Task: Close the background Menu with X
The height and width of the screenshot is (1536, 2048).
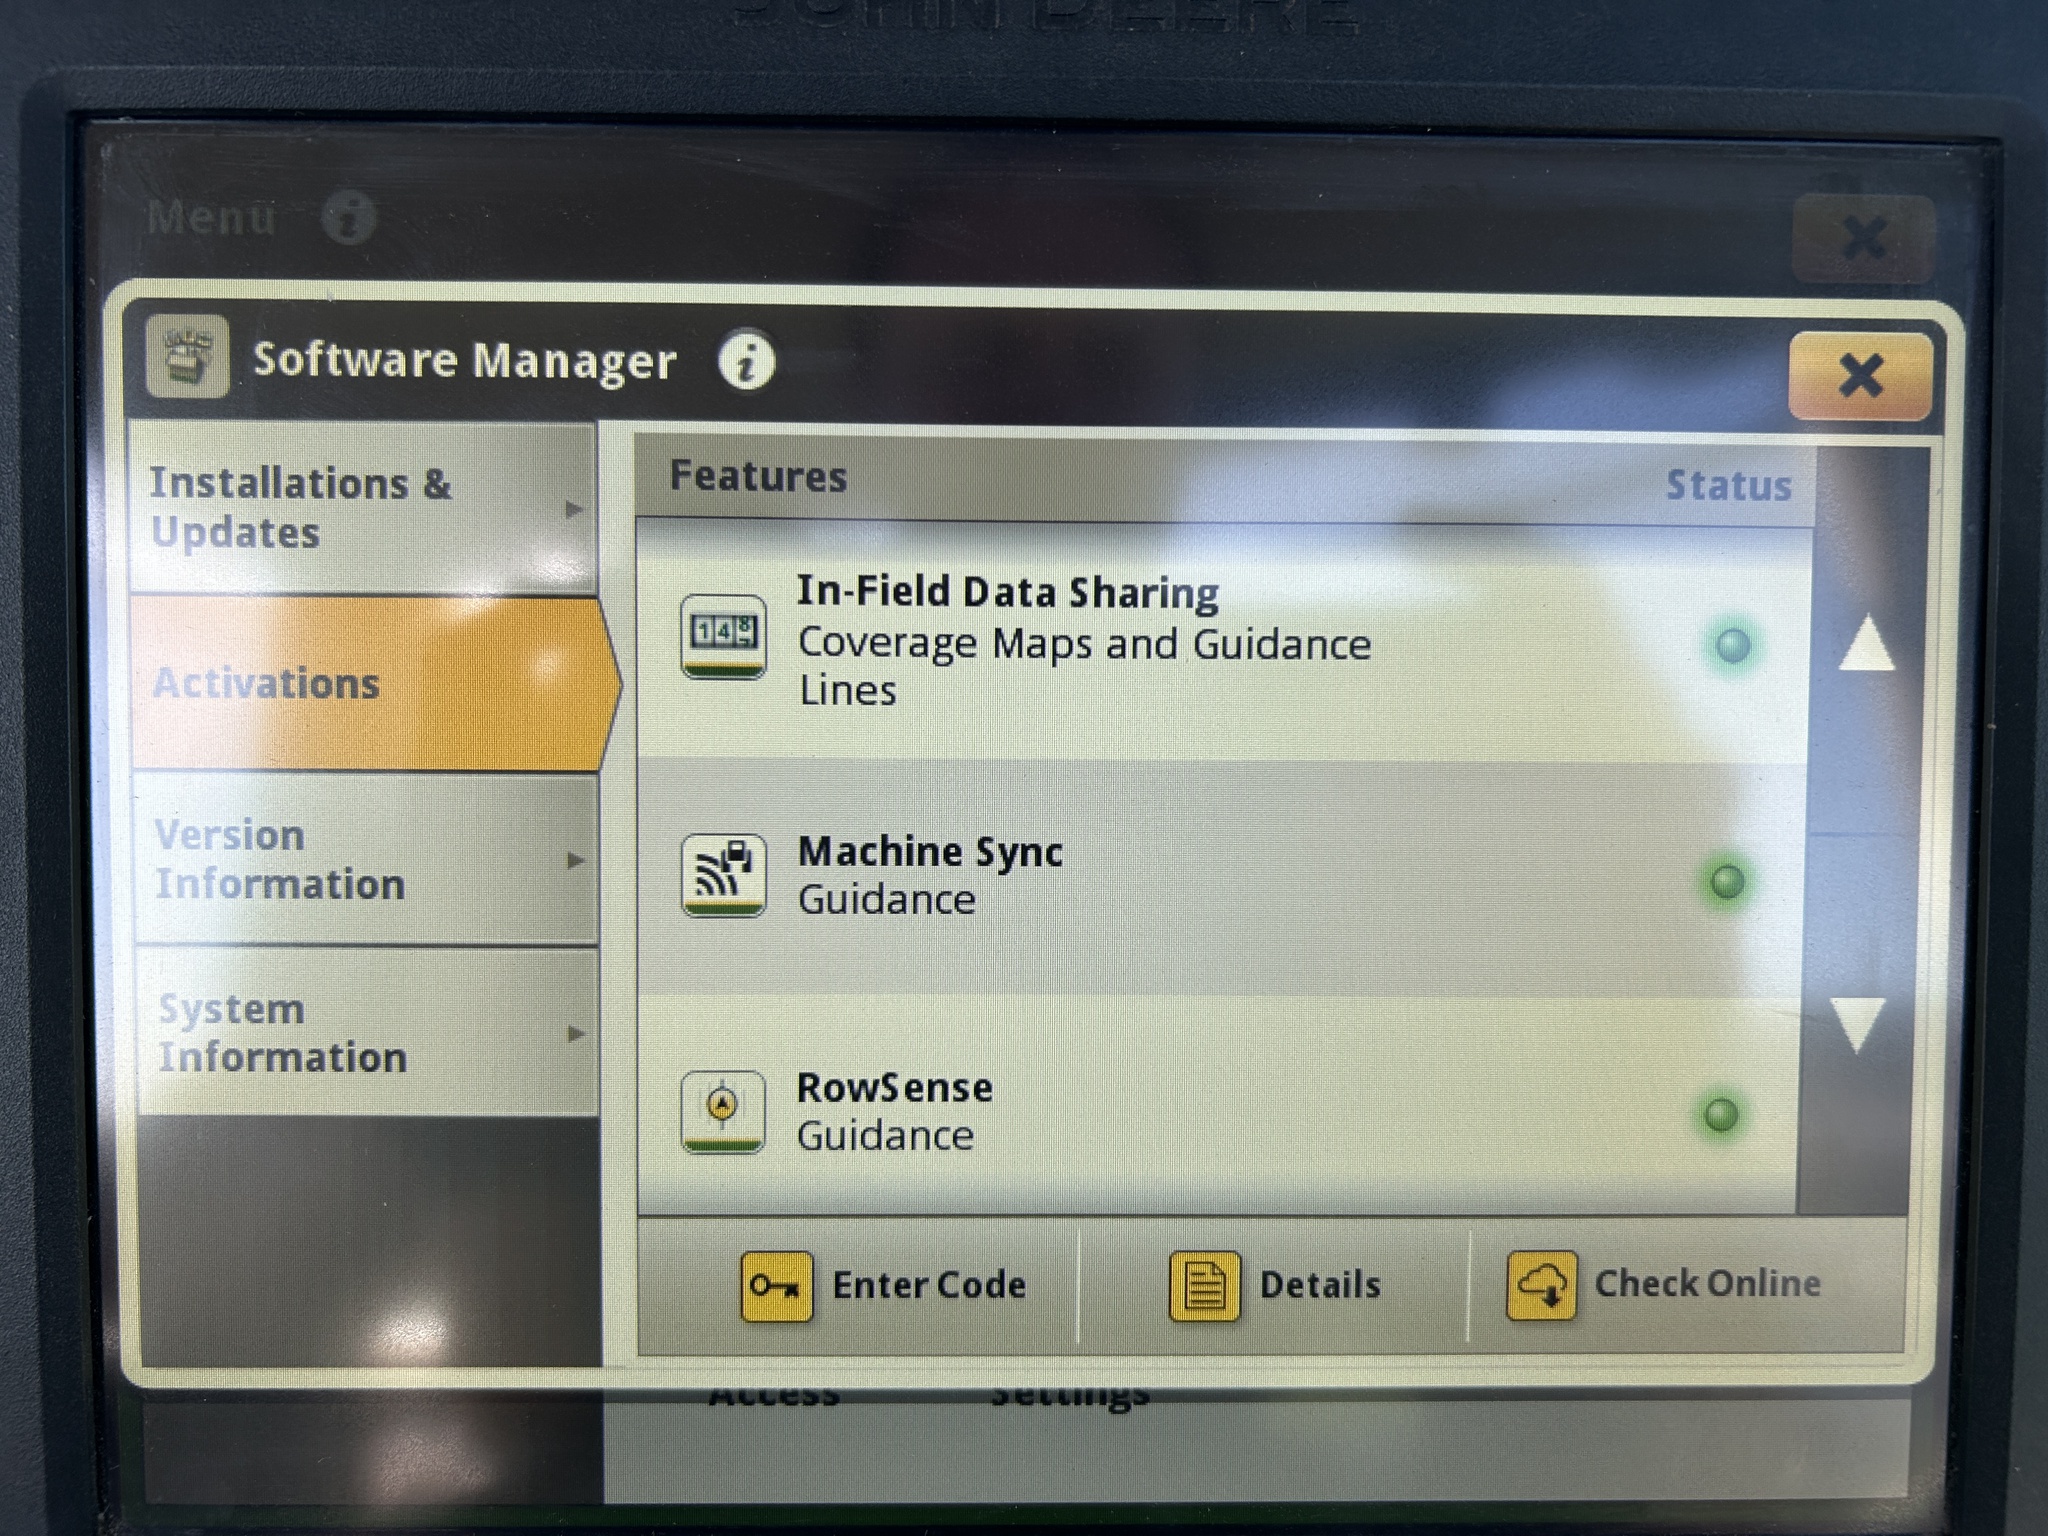Action: click(x=1863, y=239)
